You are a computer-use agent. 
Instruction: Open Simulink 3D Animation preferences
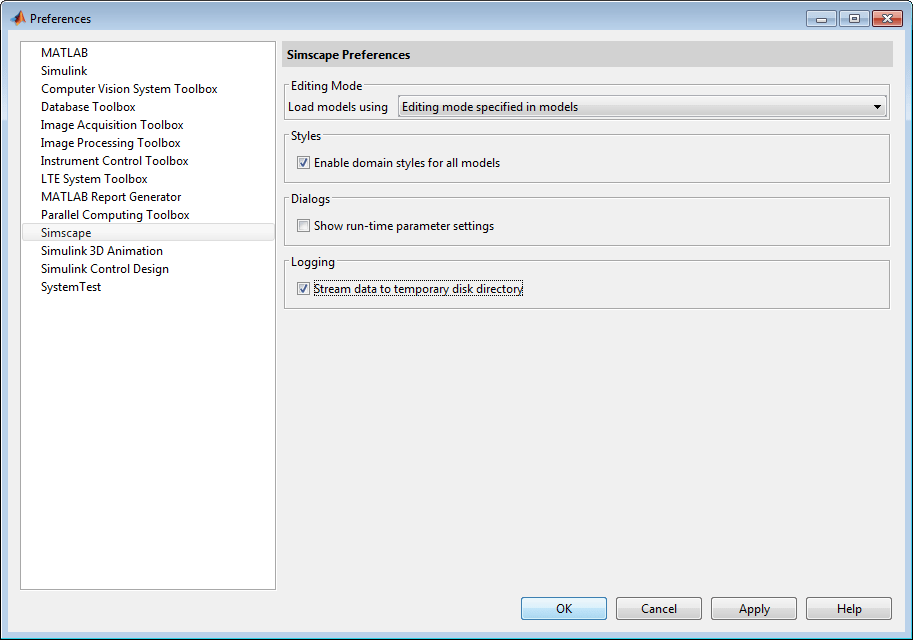coord(102,252)
